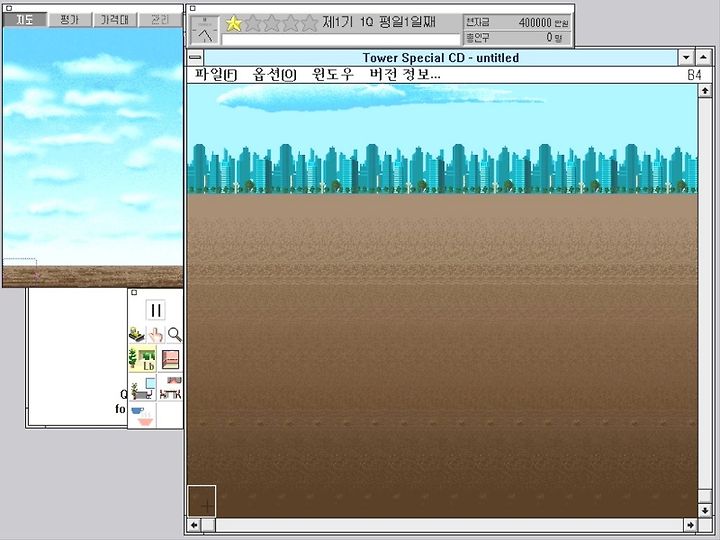
Task: Open the 파일(F) menu
Action: coord(216,74)
